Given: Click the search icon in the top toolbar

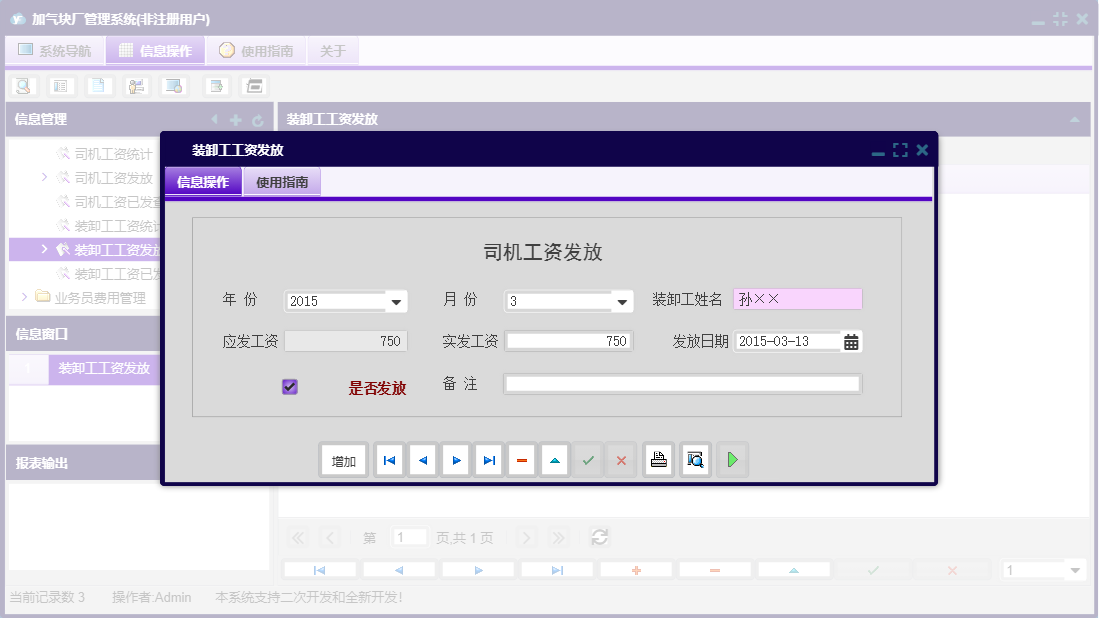Looking at the screenshot, I should pos(22,86).
